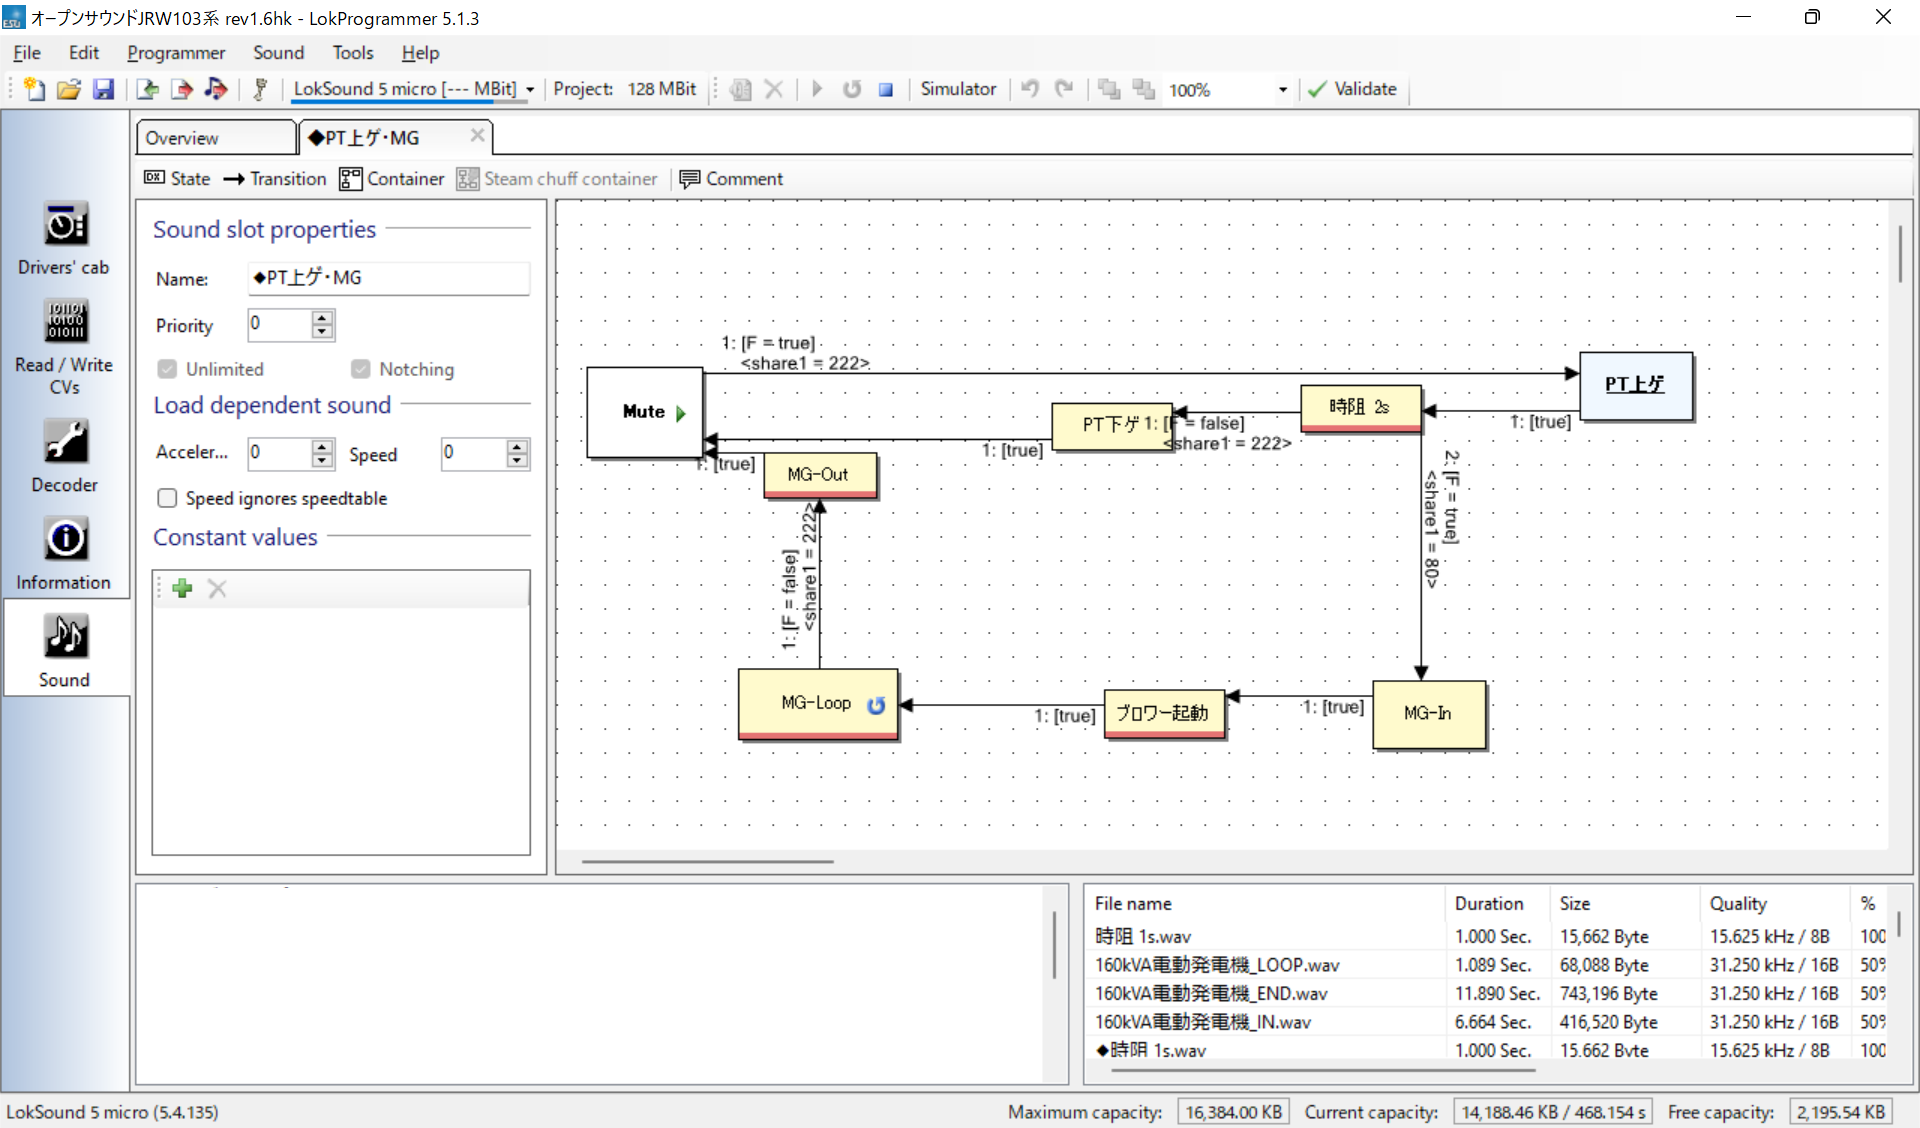
Task: Click the sound slot Name field
Action: (388, 278)
